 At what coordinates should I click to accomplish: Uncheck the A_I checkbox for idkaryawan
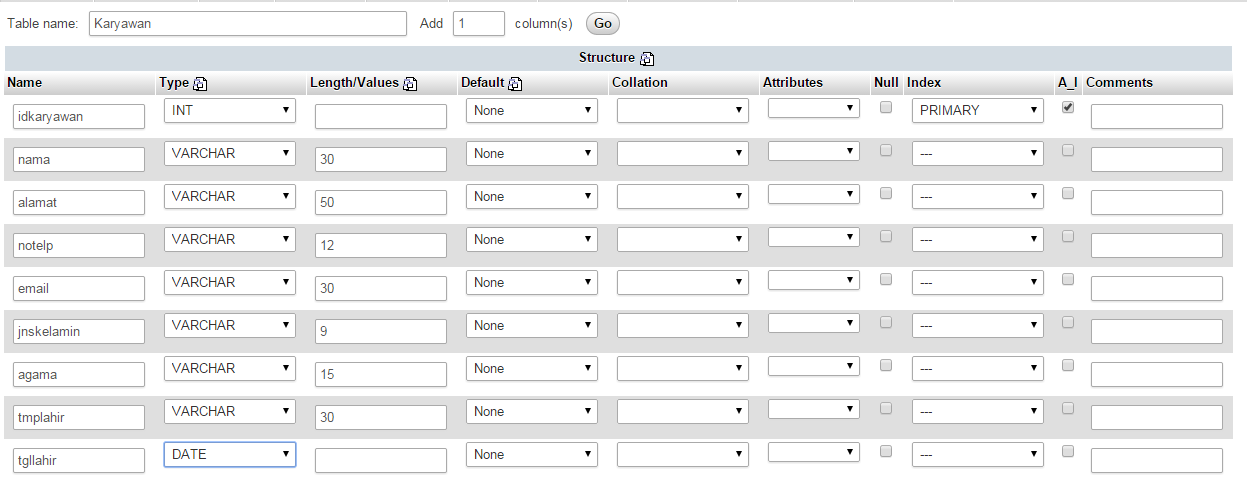pyautogui.click(x=1068, y=107)
